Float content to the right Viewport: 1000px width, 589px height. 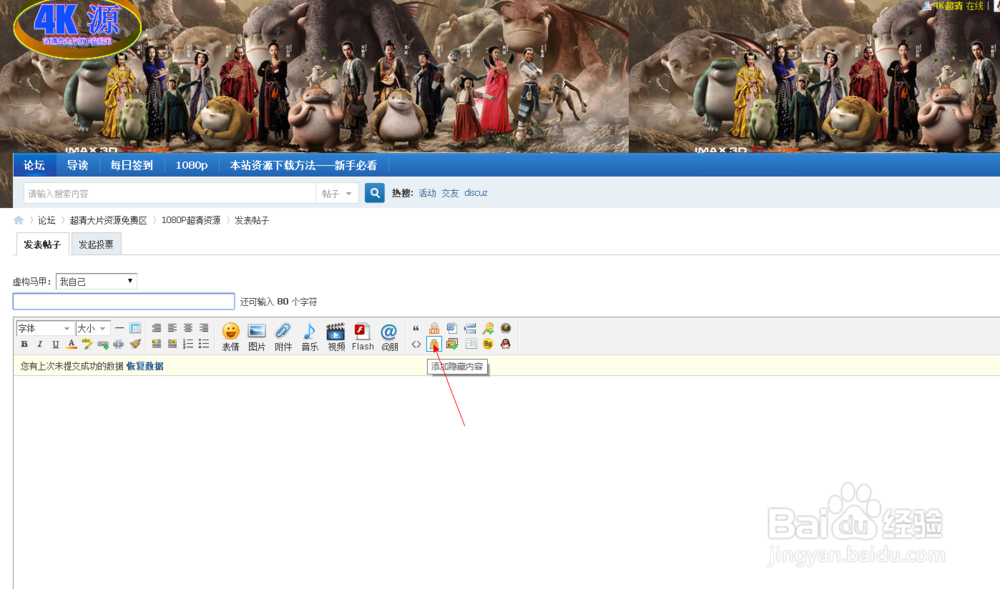point(172,344)
